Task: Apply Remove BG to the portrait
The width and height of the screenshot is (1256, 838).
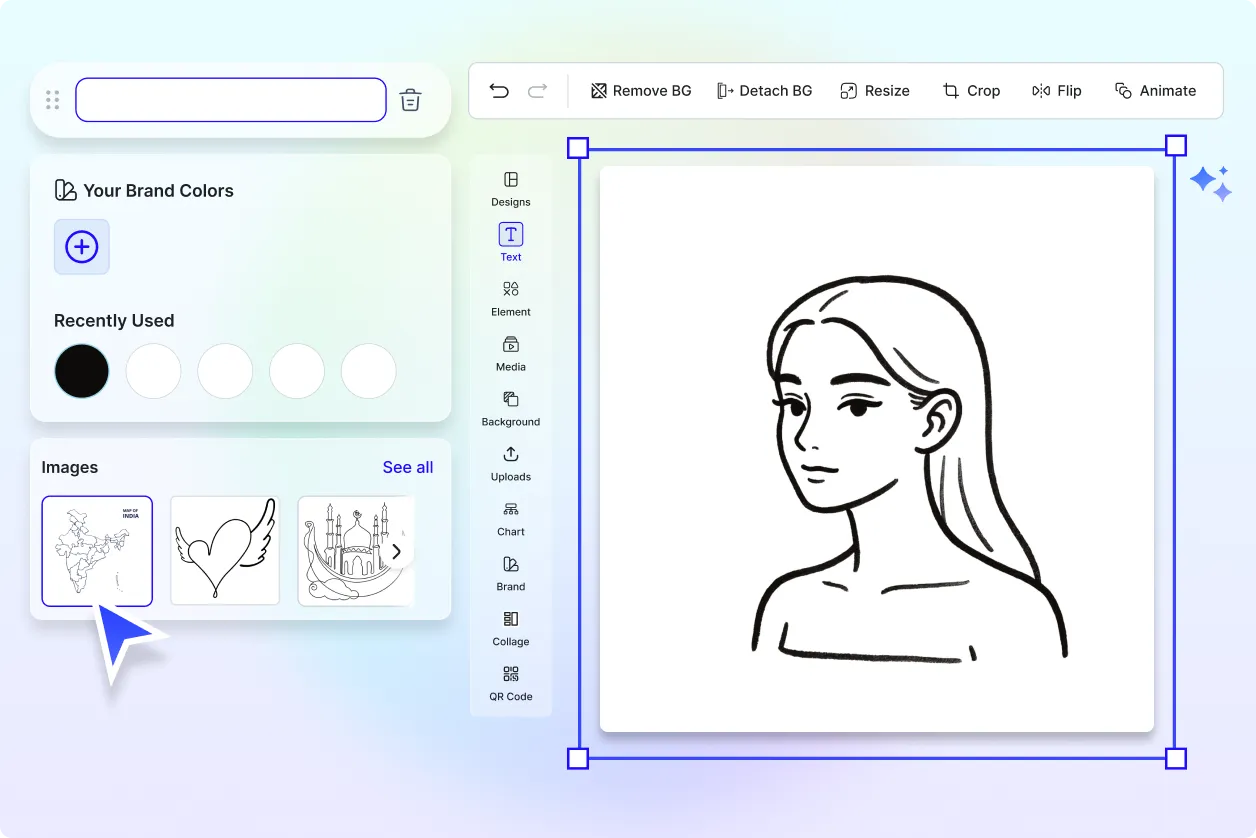Action: 640,90
